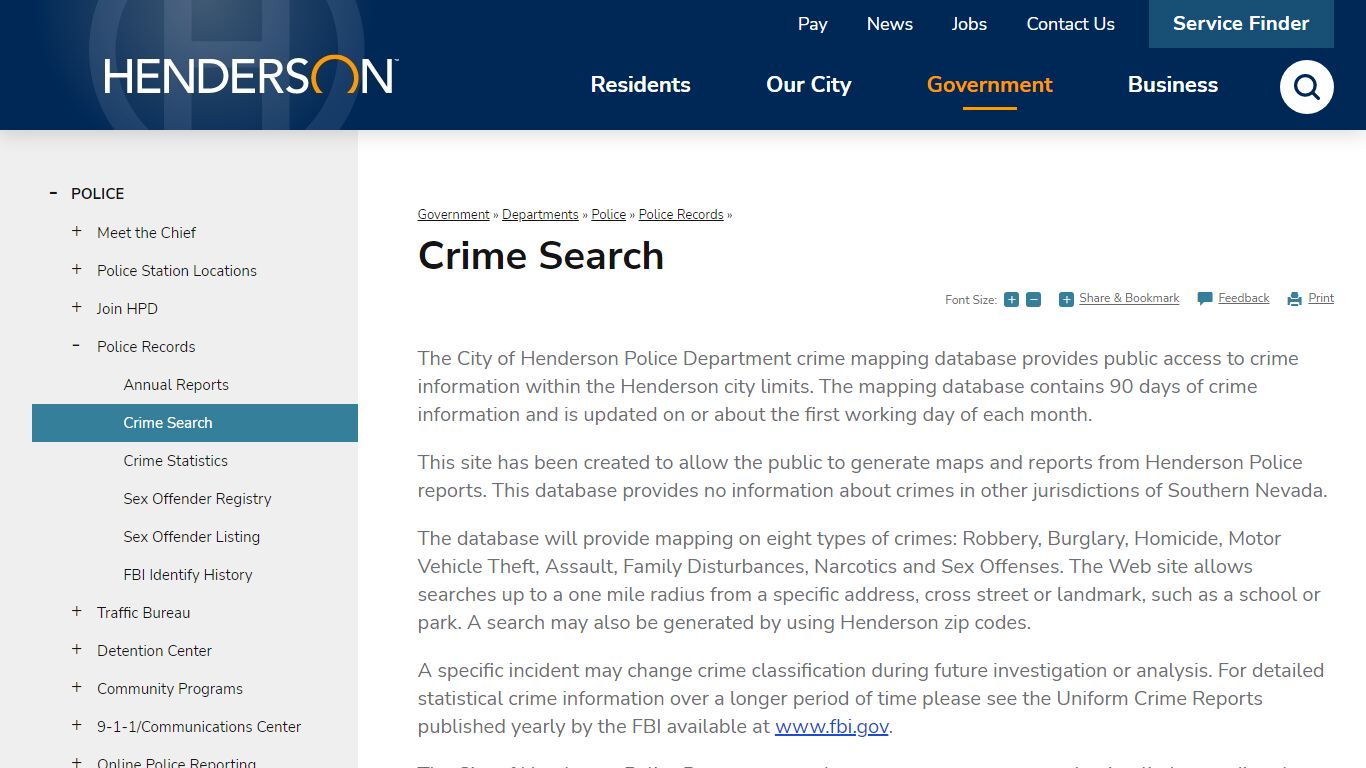Collapse the POLICE section

click(53, 193)
